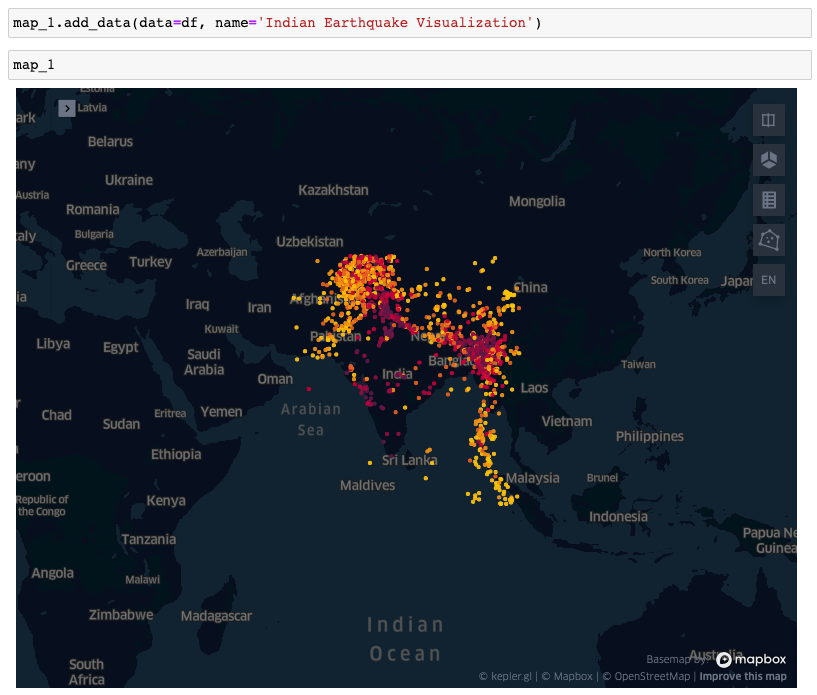Click the Angola map label
Viewport: 817px width, 695px height.
53,574
